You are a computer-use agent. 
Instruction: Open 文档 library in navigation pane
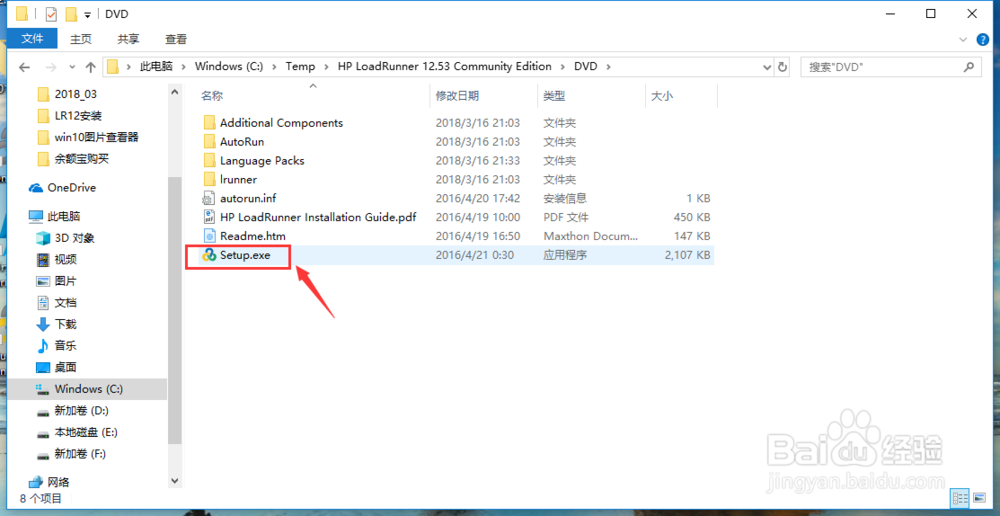pyautogui.click(x=66, y=302)
